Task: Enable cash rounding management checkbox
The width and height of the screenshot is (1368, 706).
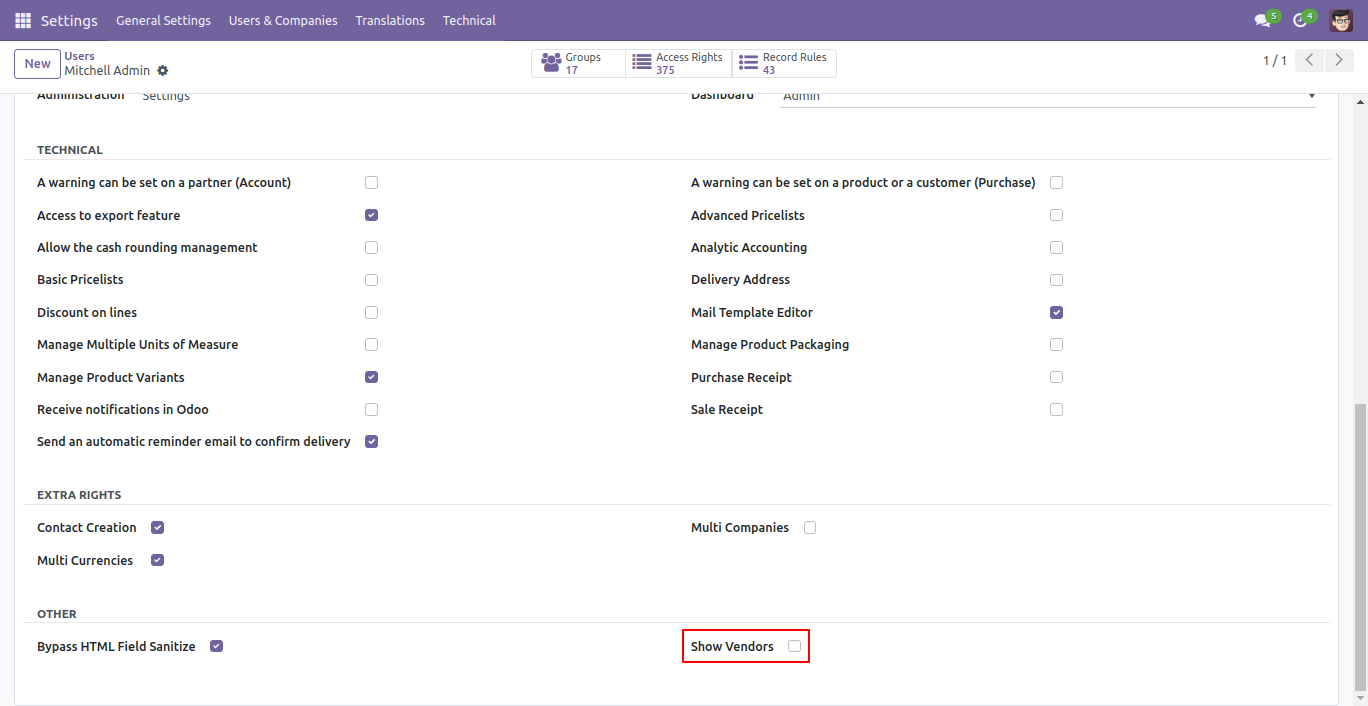Action: [372, 247]
